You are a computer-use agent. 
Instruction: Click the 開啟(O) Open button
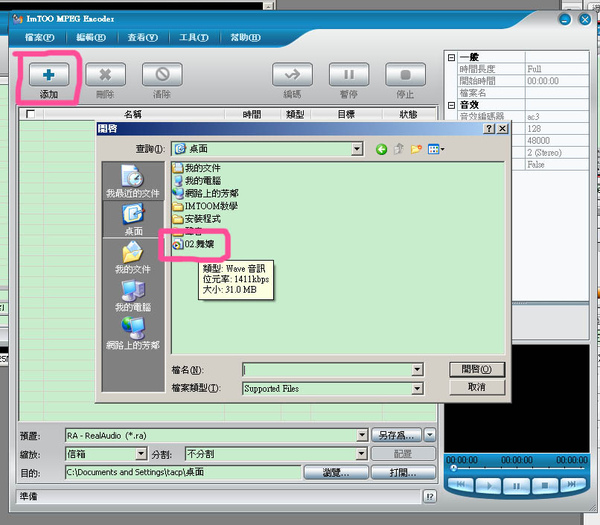coord(477,369)
